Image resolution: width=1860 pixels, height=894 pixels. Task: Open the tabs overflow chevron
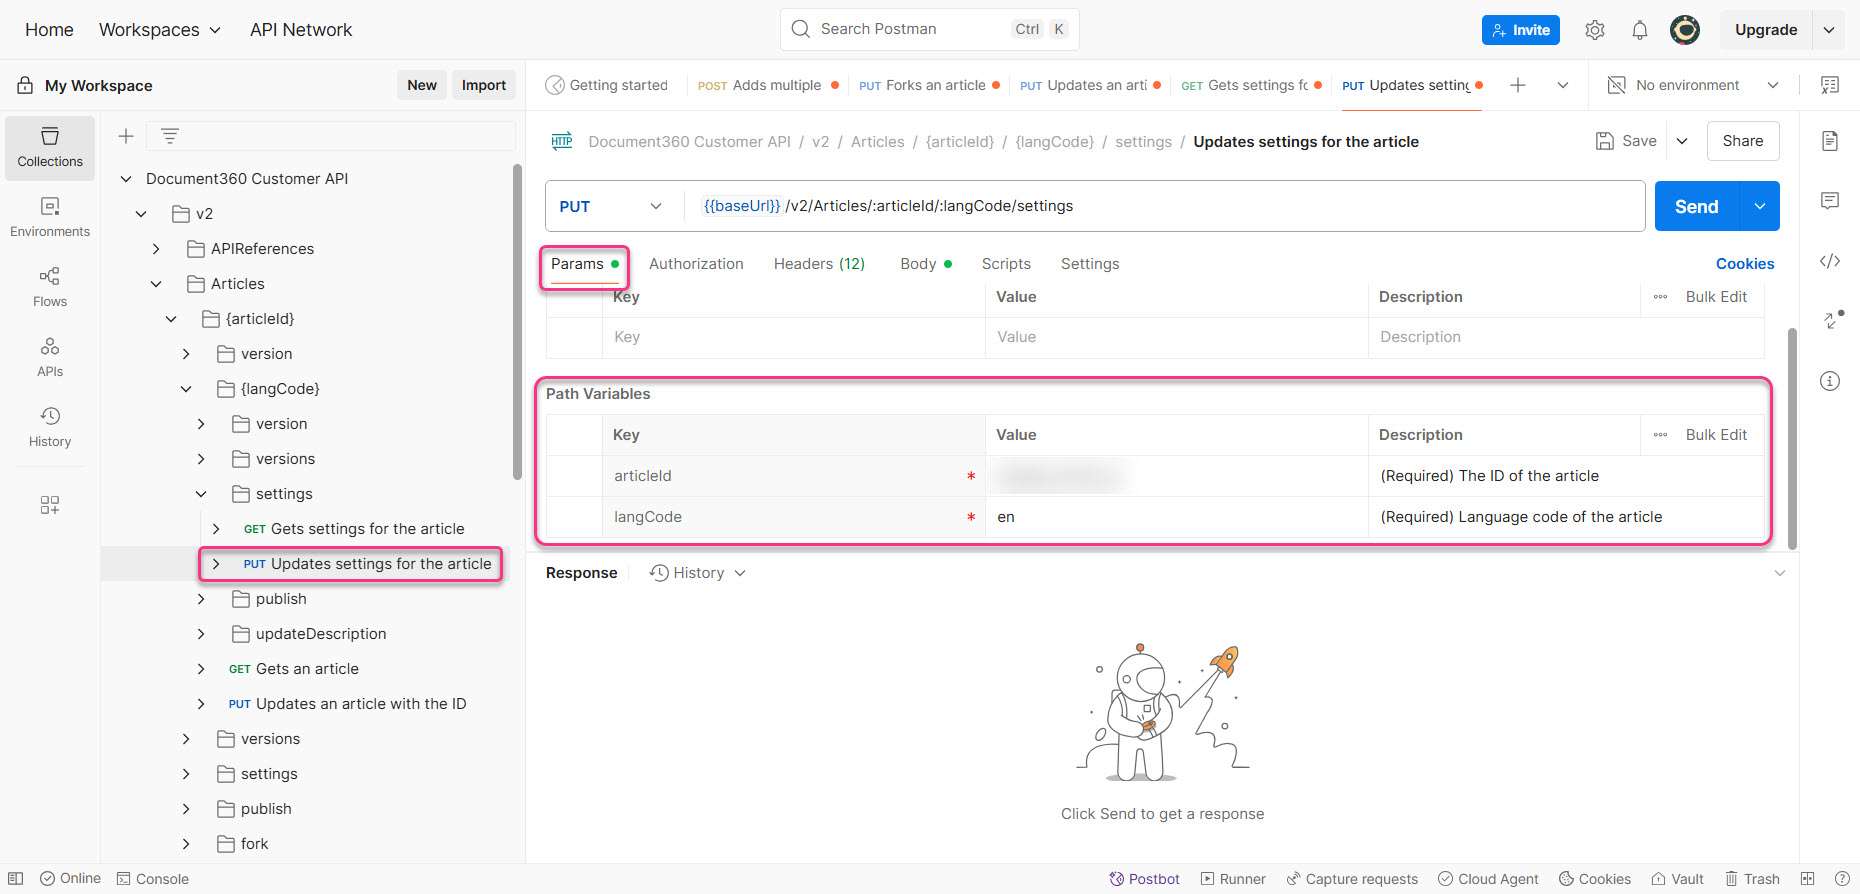tap(1563, 85)
